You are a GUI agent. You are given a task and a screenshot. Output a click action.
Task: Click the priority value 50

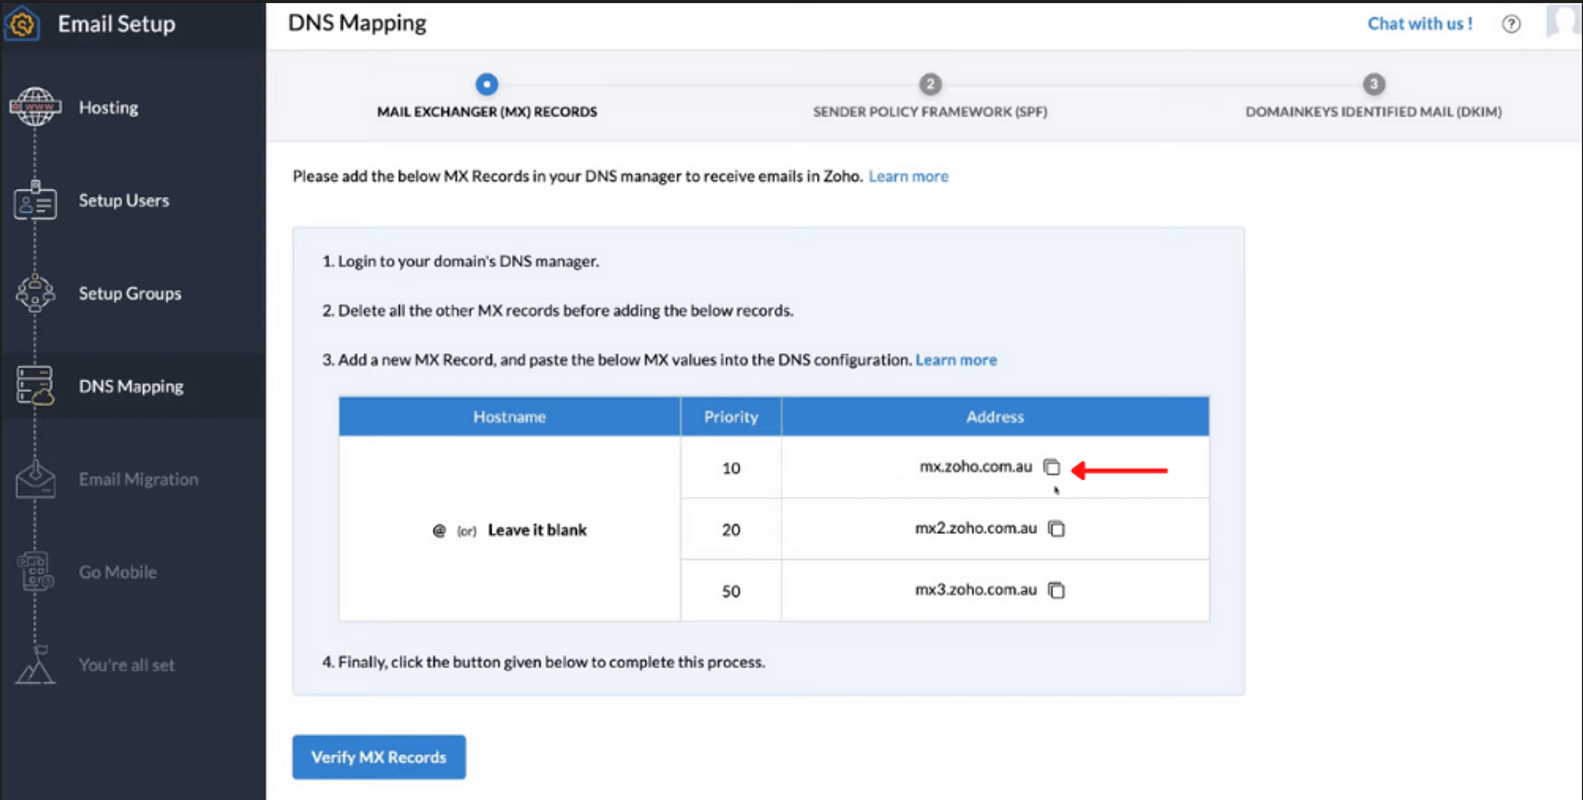(731, 591)
